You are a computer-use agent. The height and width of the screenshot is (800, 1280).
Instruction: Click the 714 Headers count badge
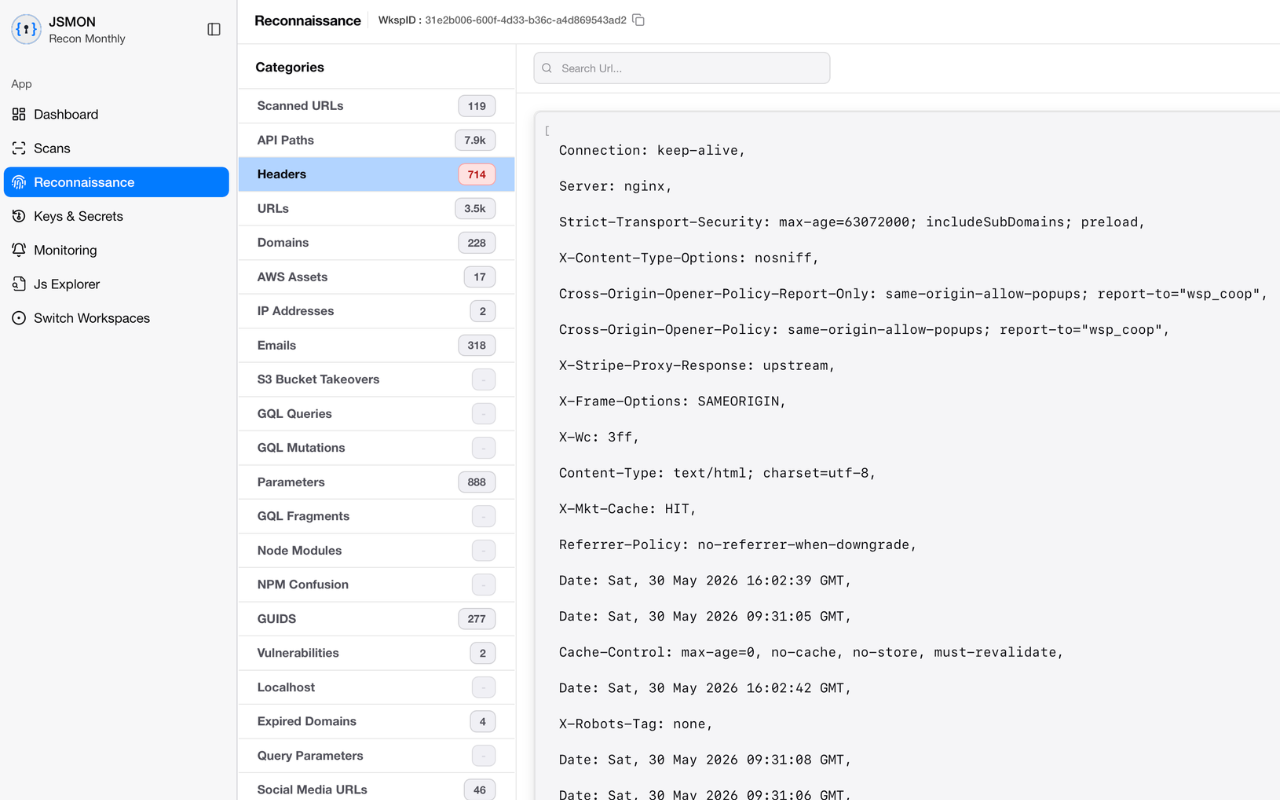tap(477, 174)
